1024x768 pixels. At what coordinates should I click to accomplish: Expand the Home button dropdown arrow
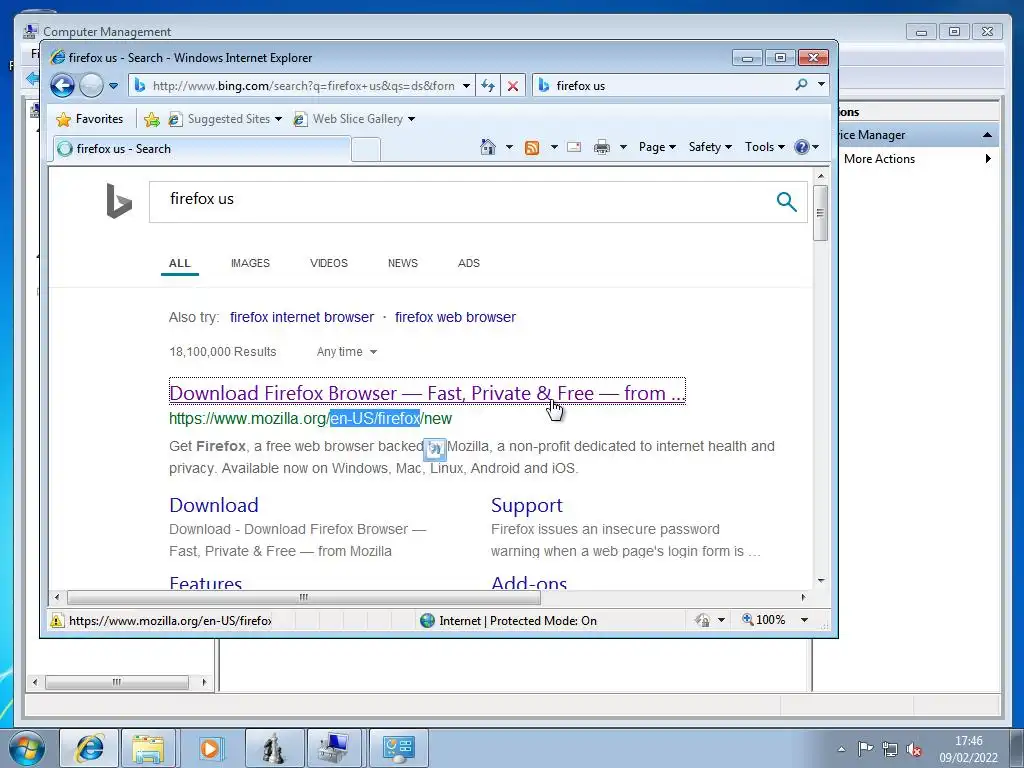pyautogui.click(x=509, y=147)
